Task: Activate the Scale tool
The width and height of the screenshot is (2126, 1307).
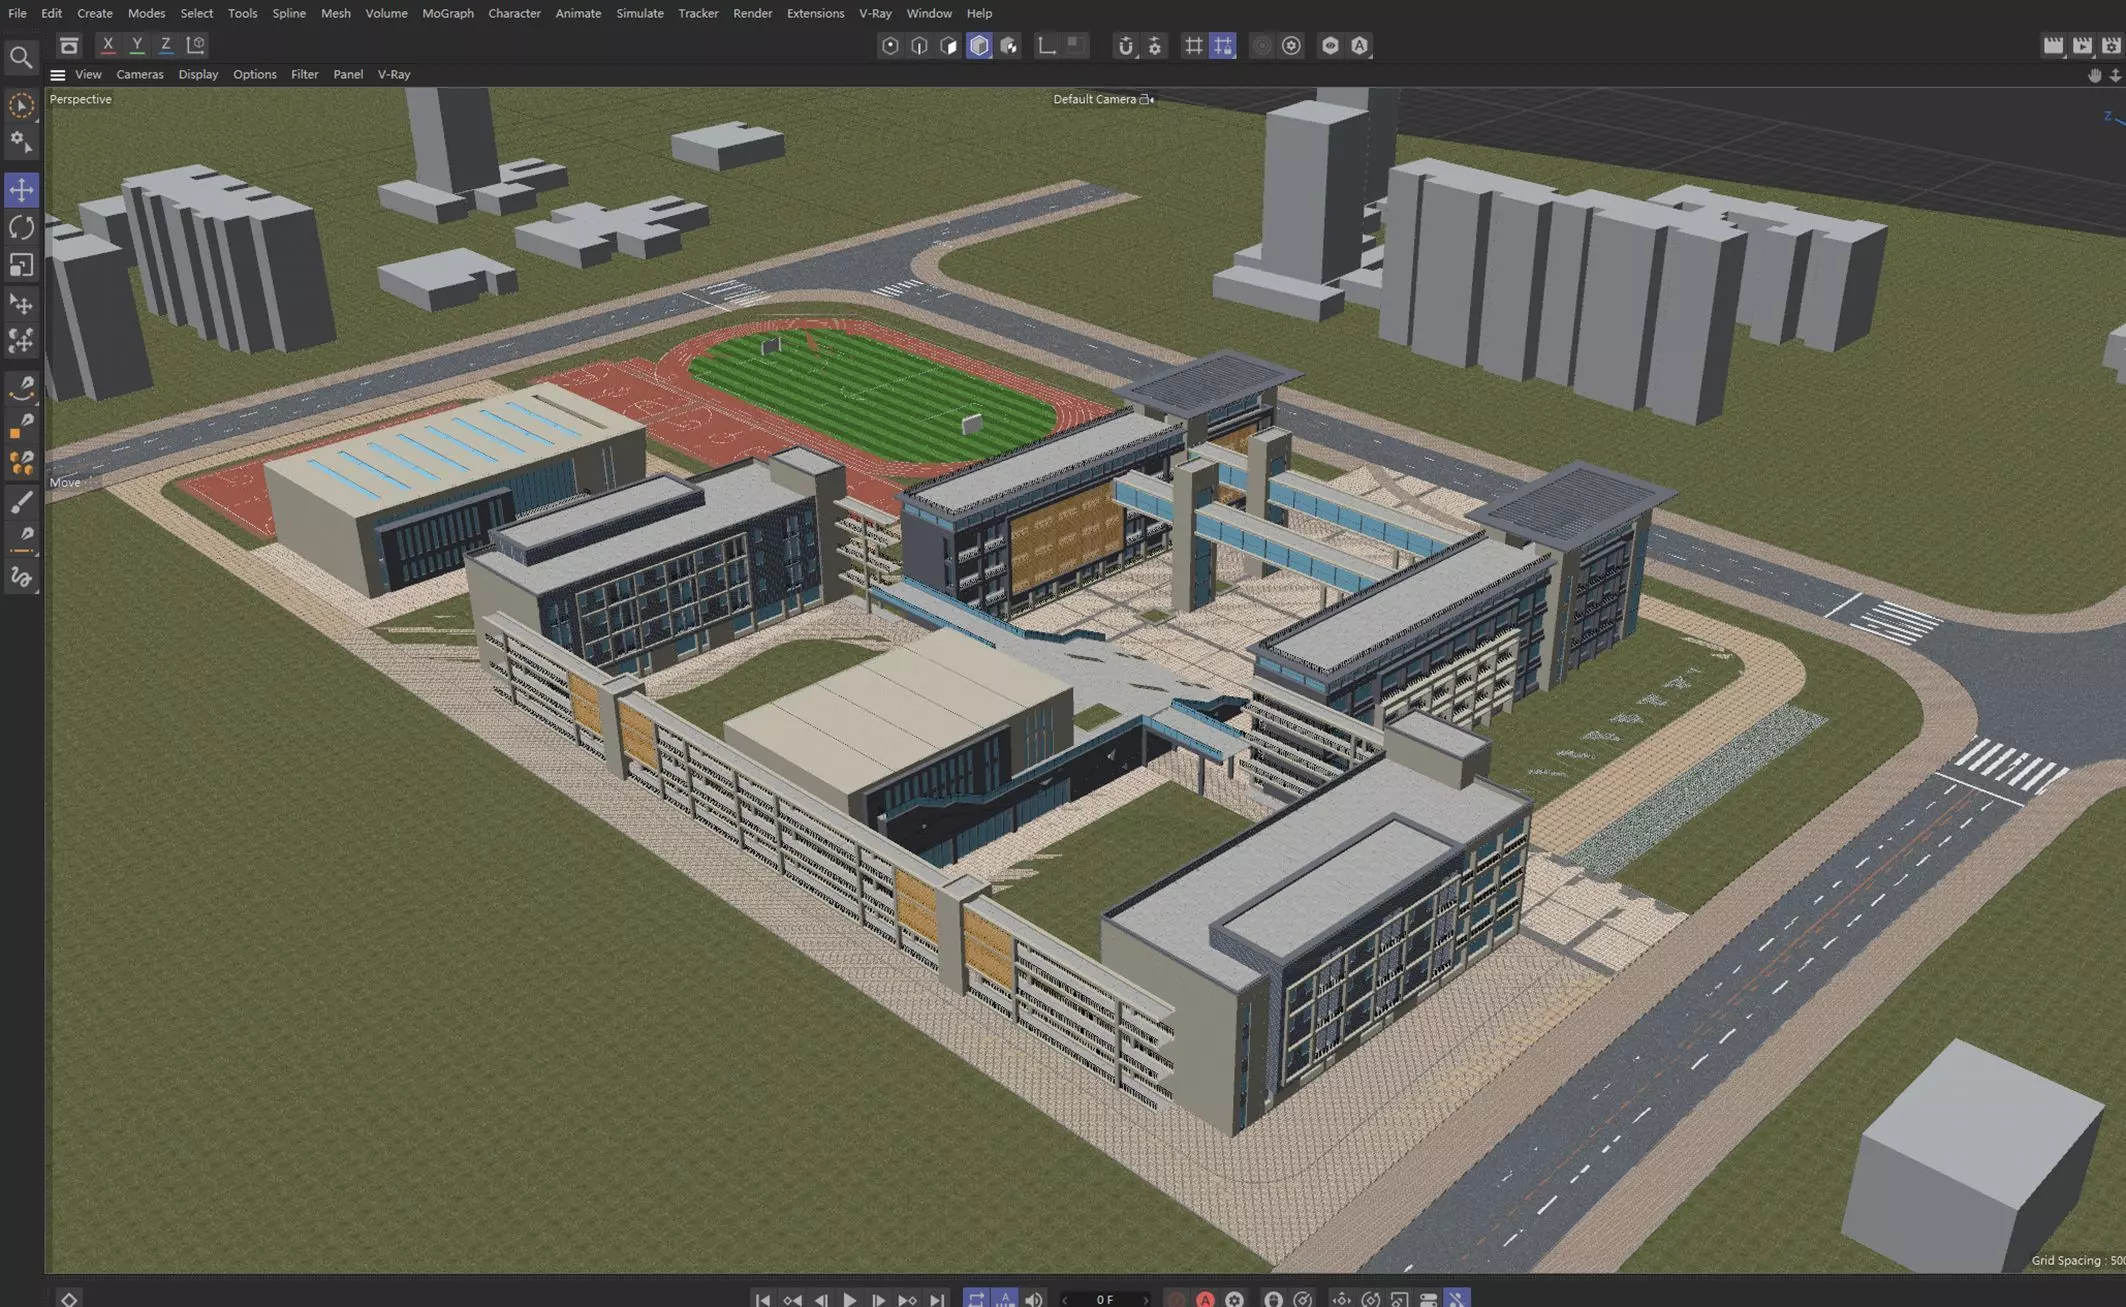Action: coord(21,265)
